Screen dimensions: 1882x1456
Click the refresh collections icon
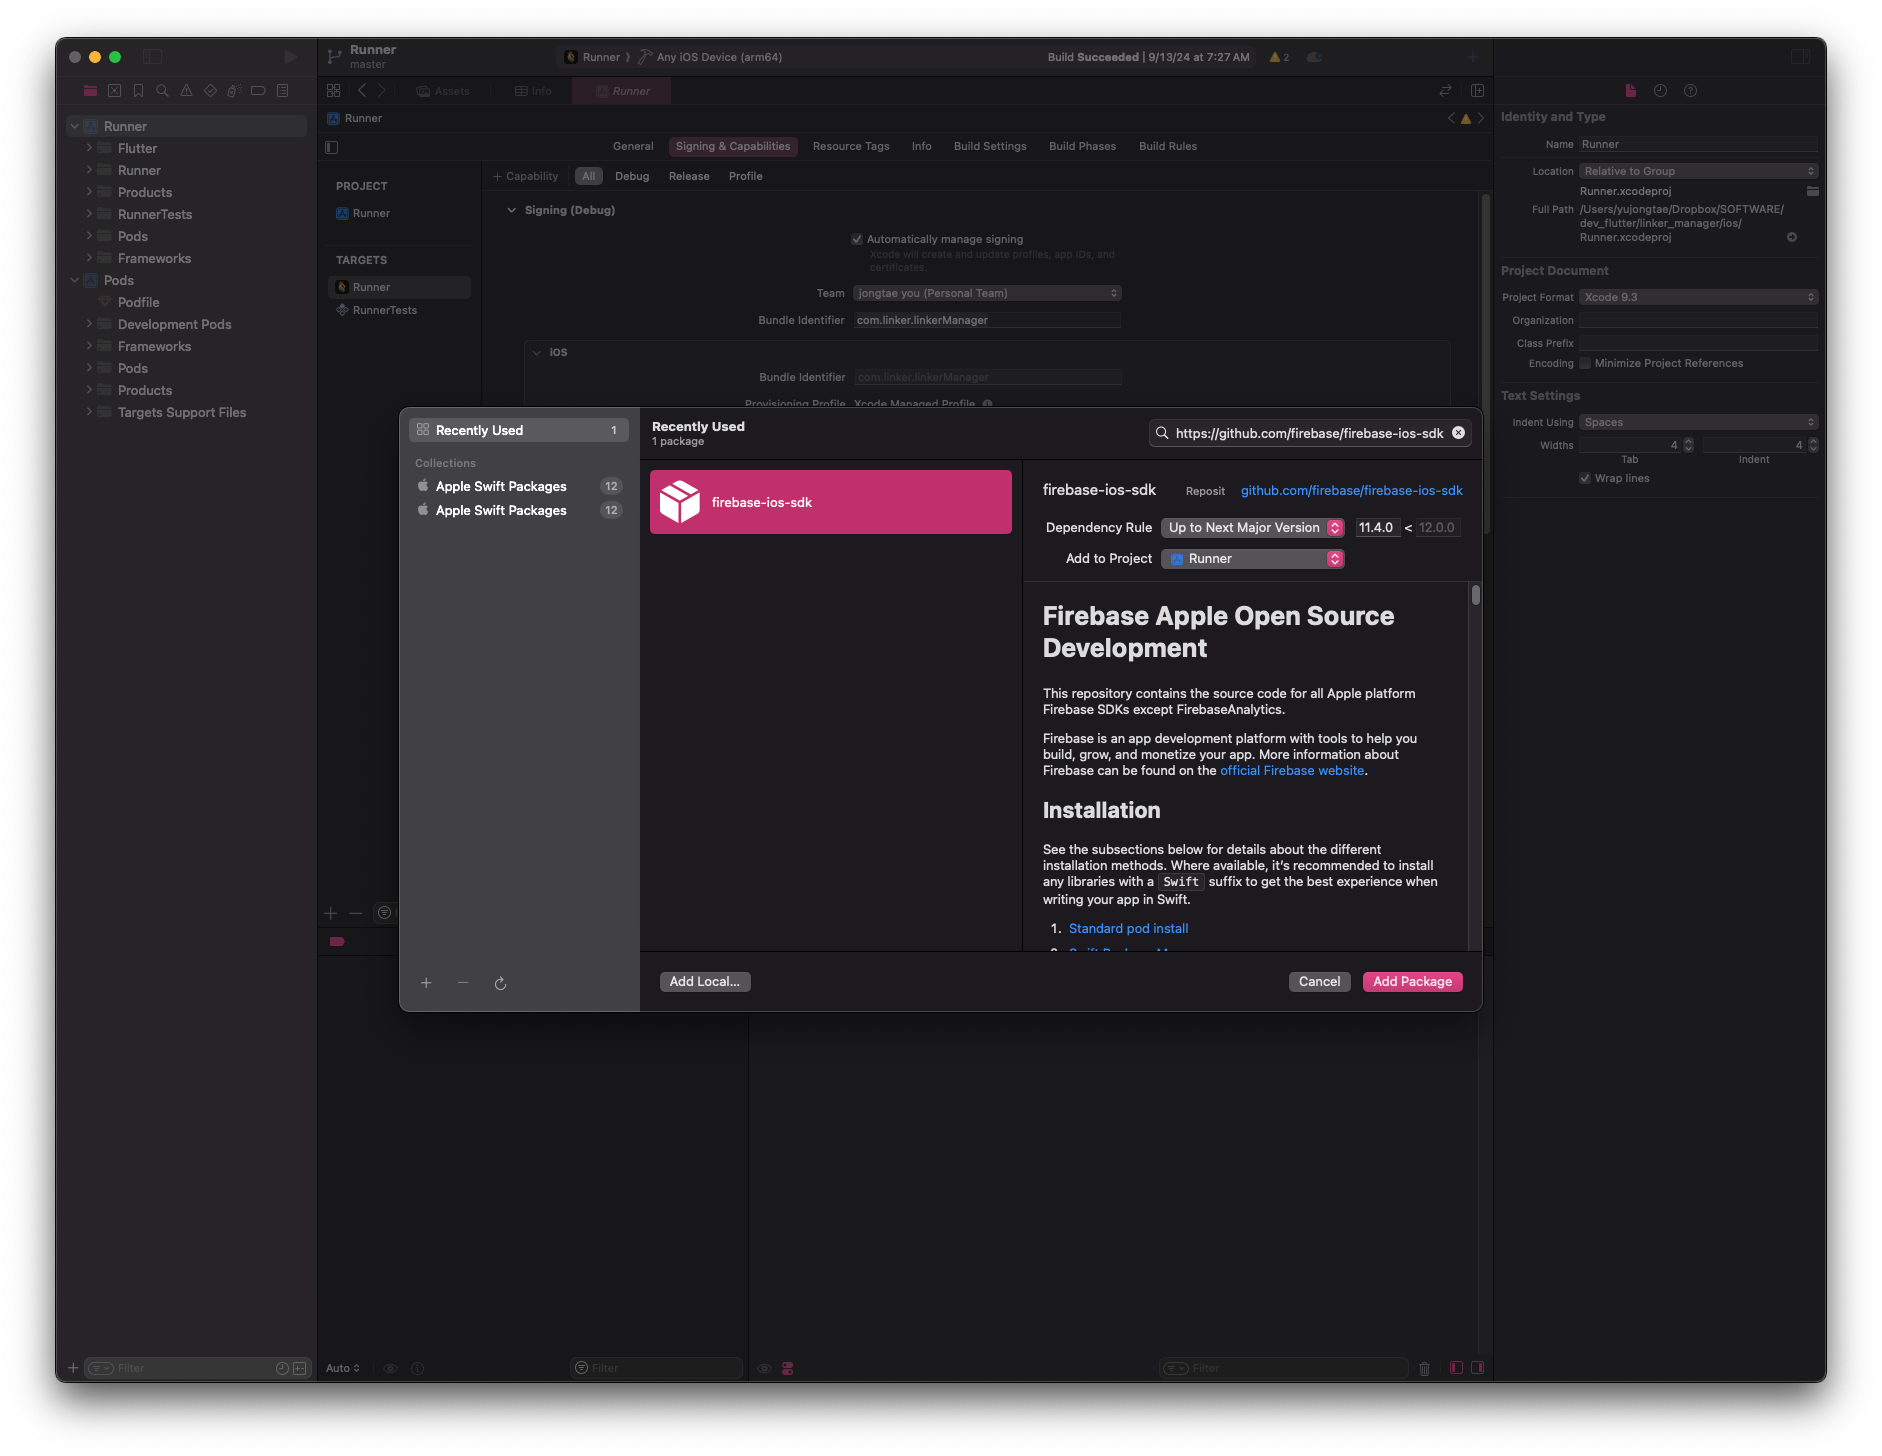pyautogui.click(x=500, y=983)
